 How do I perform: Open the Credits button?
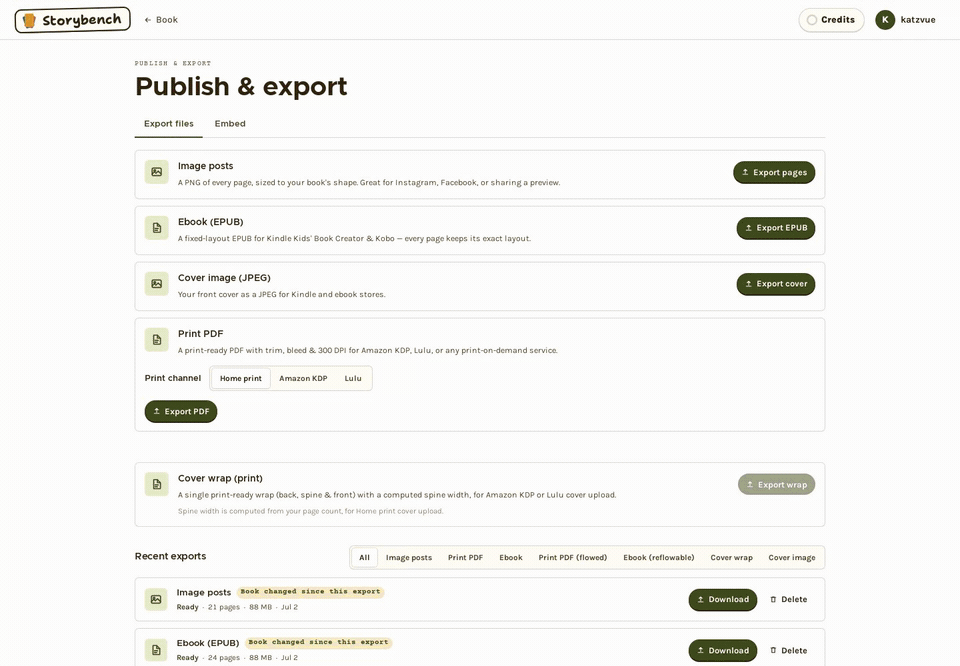click(831, 20)
